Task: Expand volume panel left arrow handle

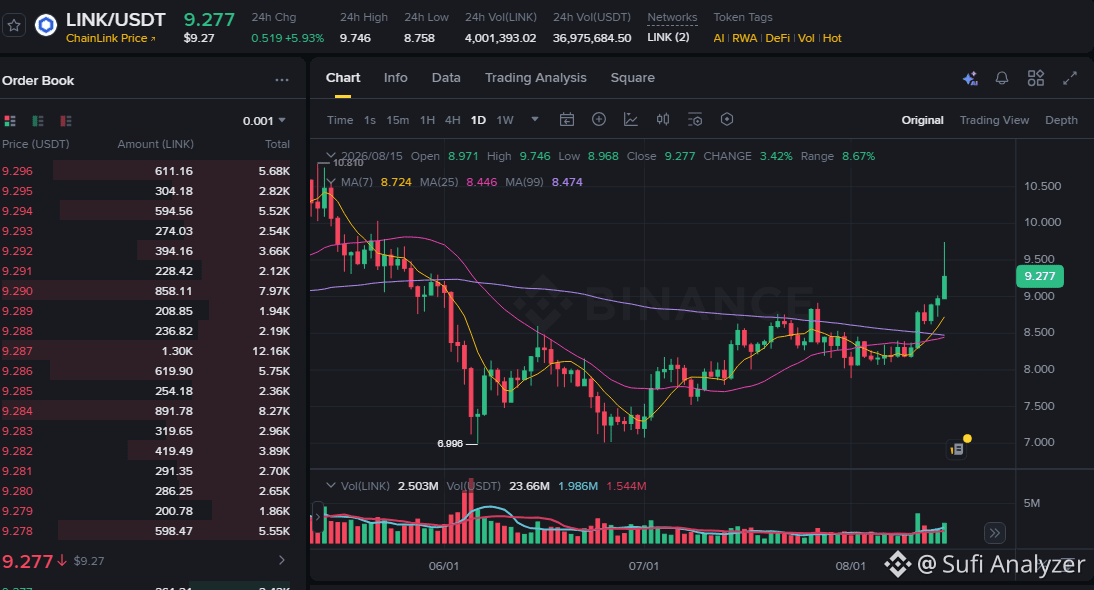Action: 317,517
